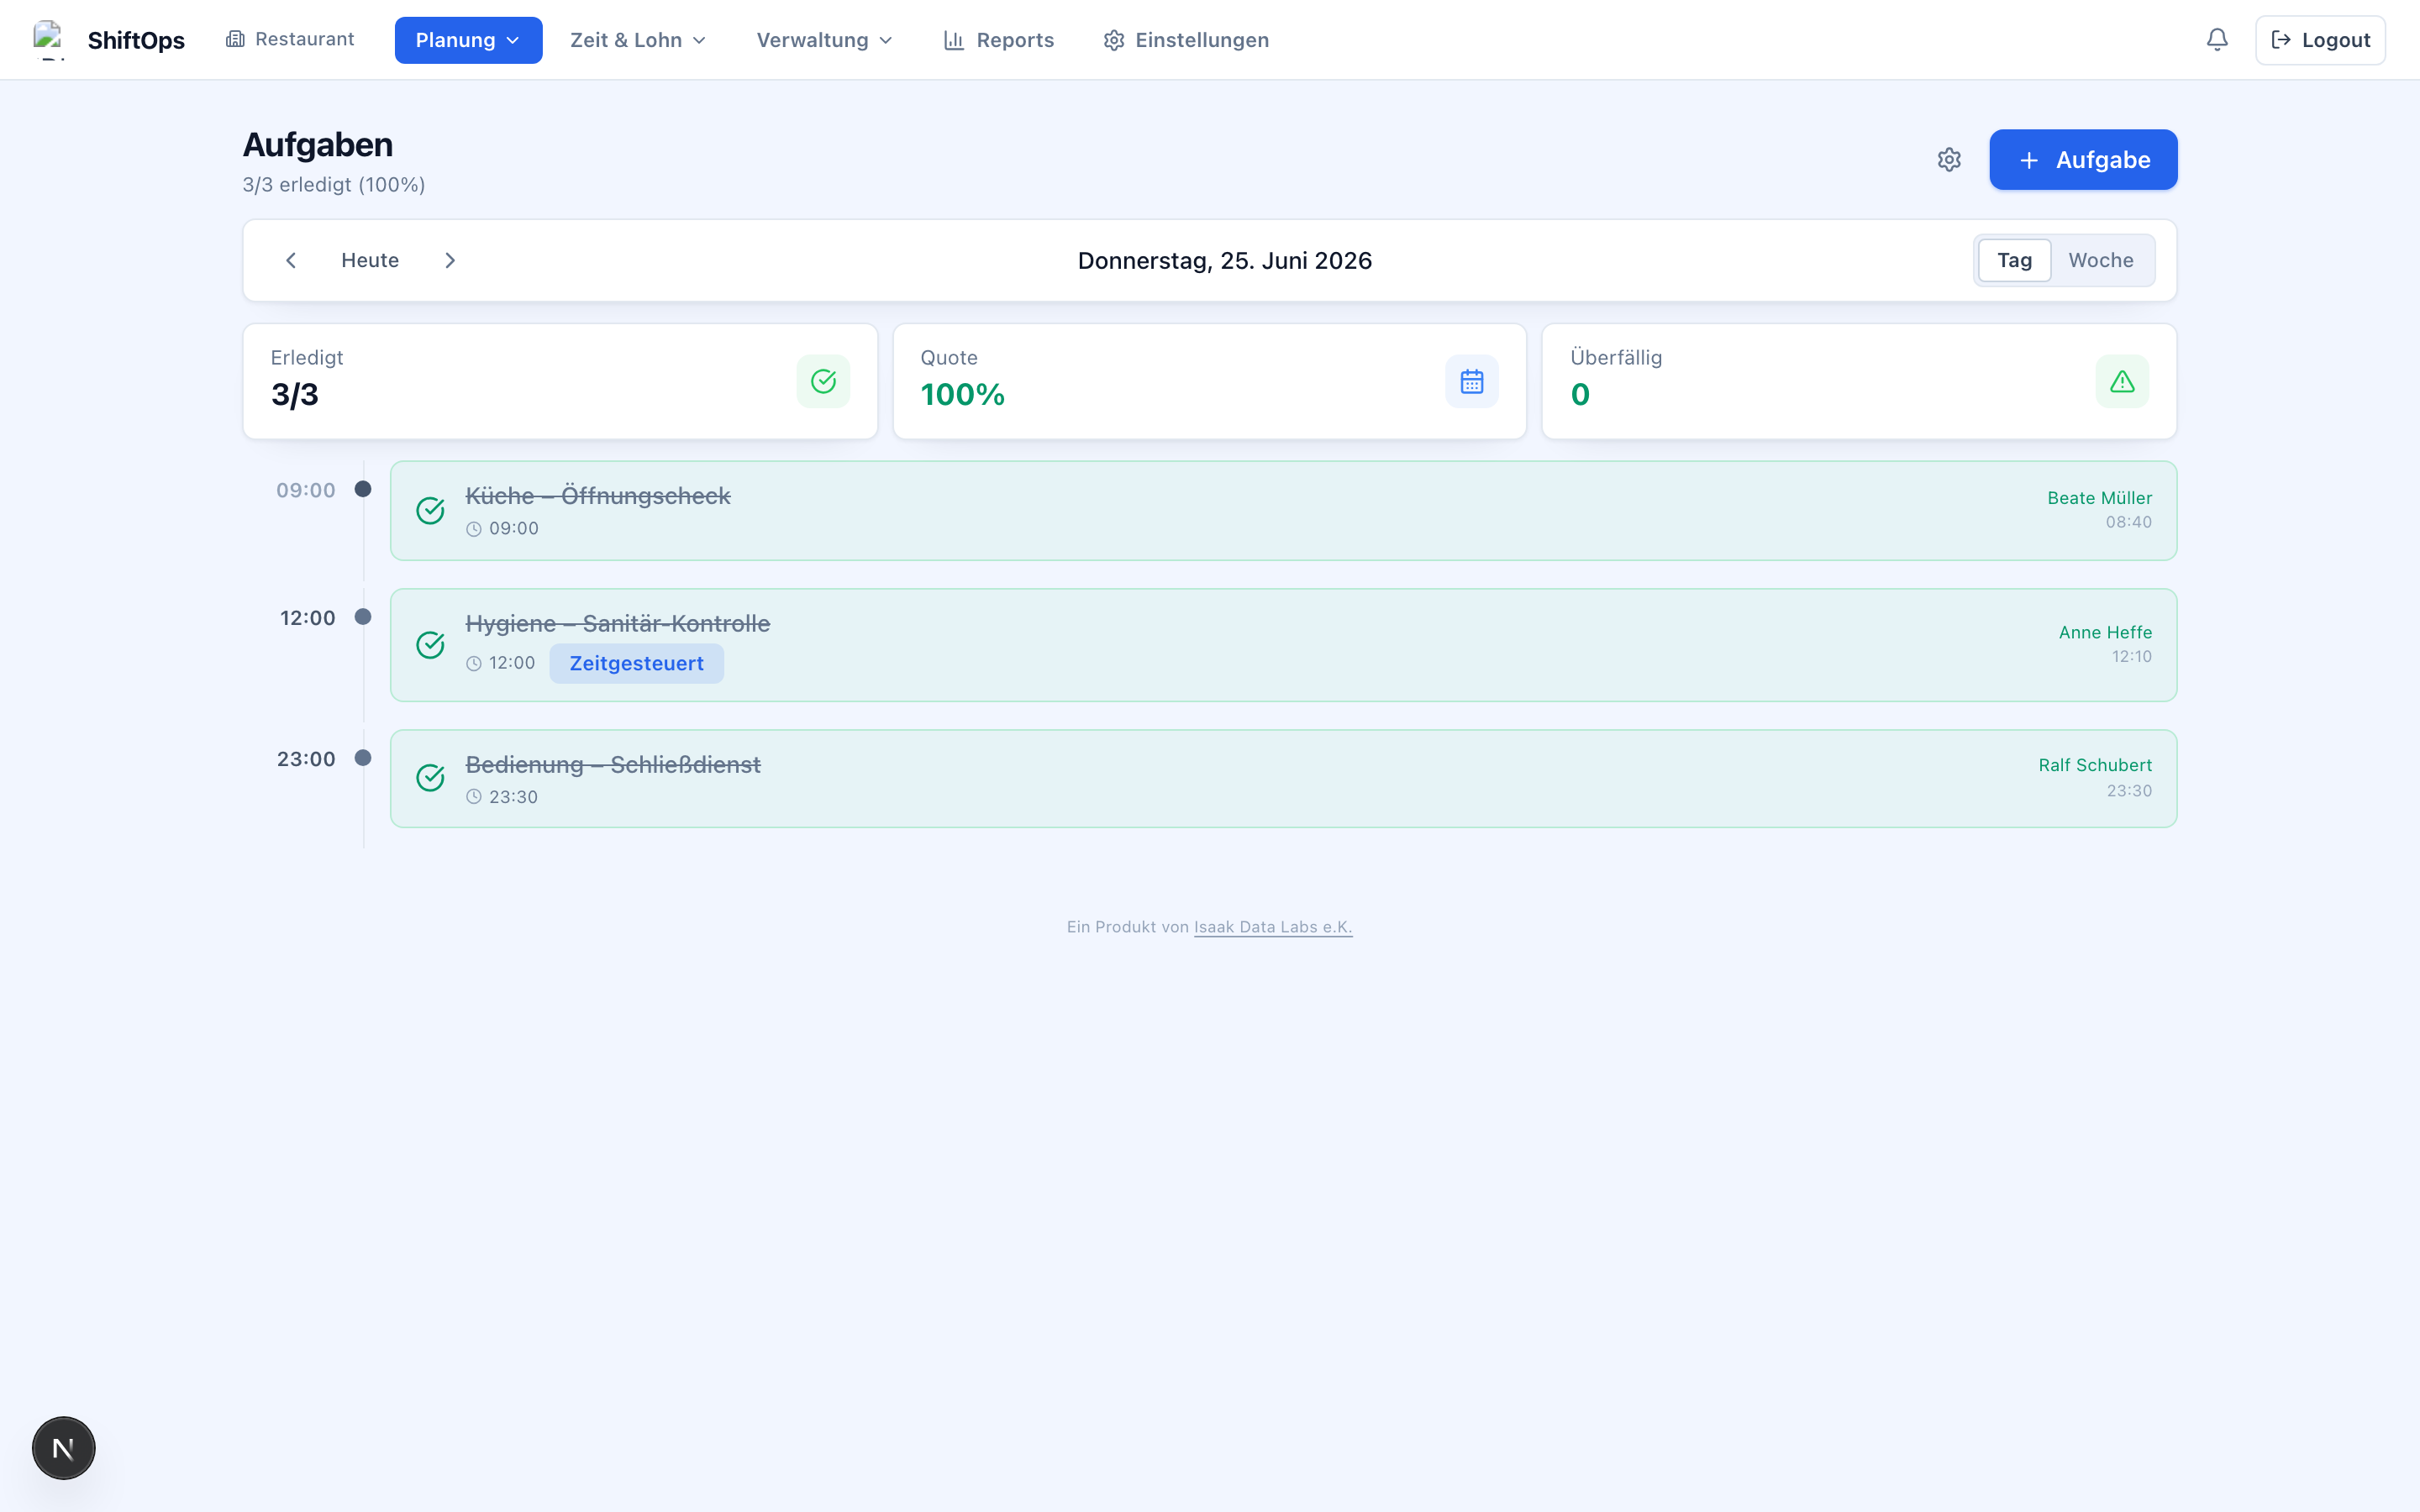Click the Erledigt checkmark icon
This screenshot has height=1512, width=2420.
(x=823, y=381)
